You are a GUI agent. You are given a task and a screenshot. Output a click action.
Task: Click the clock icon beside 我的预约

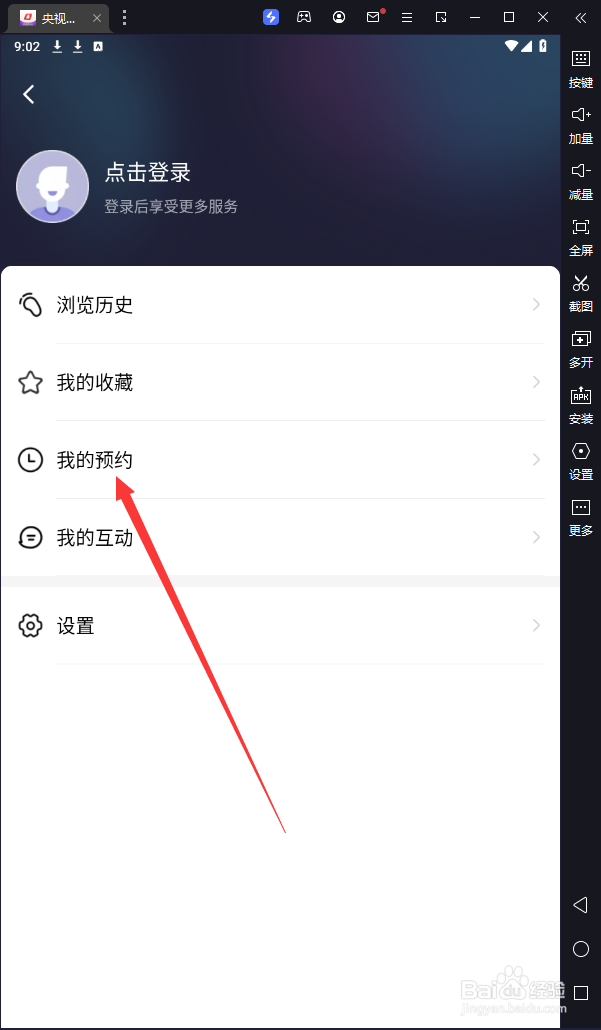point(30,460)
